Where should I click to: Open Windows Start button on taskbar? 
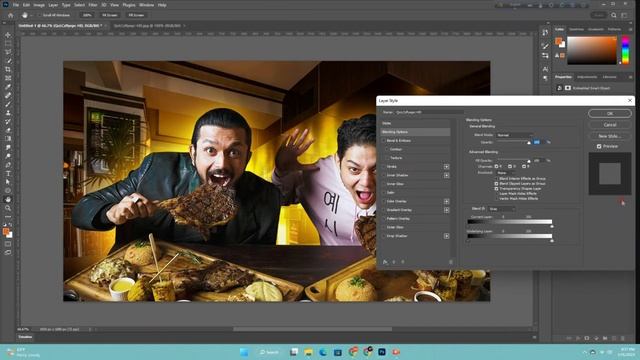click(244, 352)
